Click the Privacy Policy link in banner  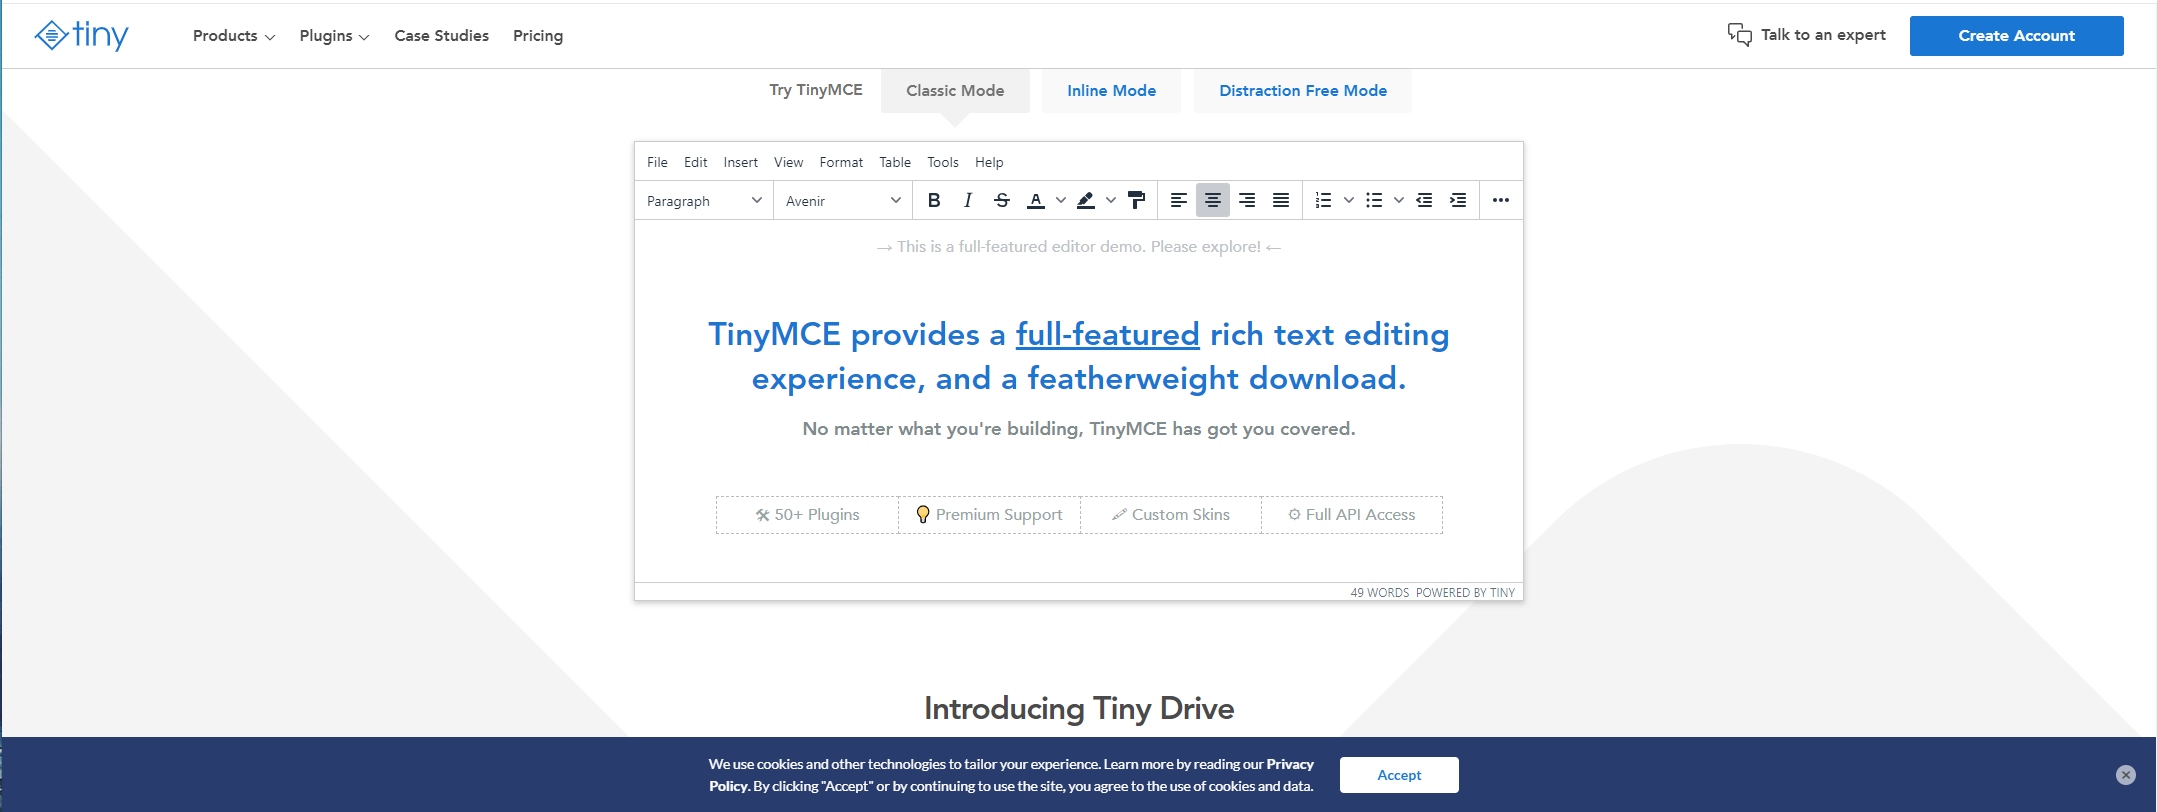tap(1290, 765)
